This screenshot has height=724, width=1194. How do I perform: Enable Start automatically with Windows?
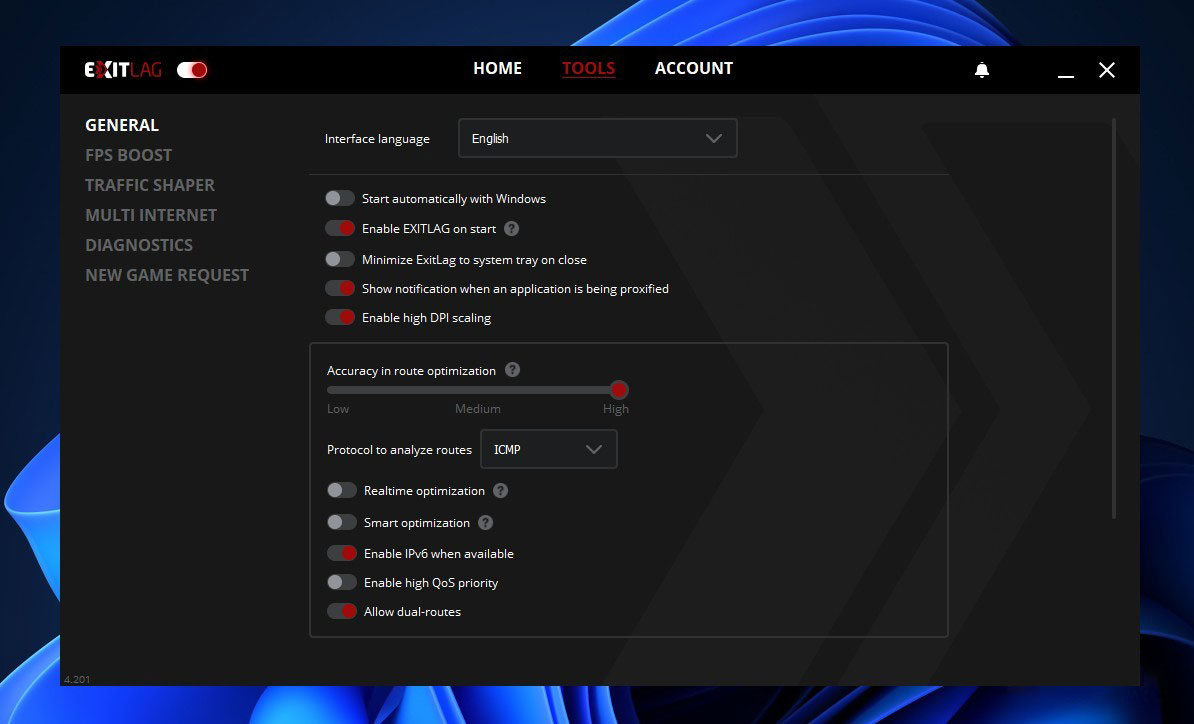click(340, 198)
